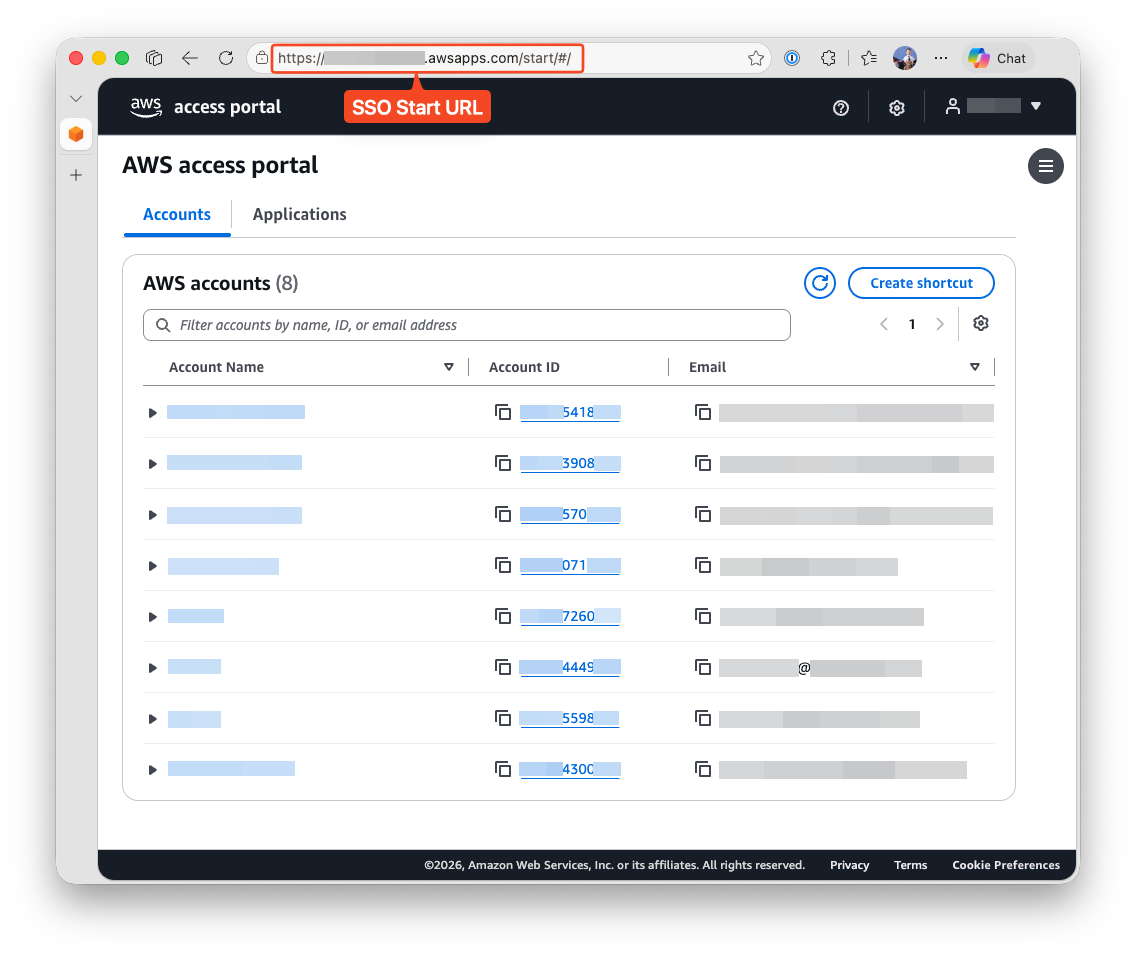Open portal settings gear in header

(897, 108)
